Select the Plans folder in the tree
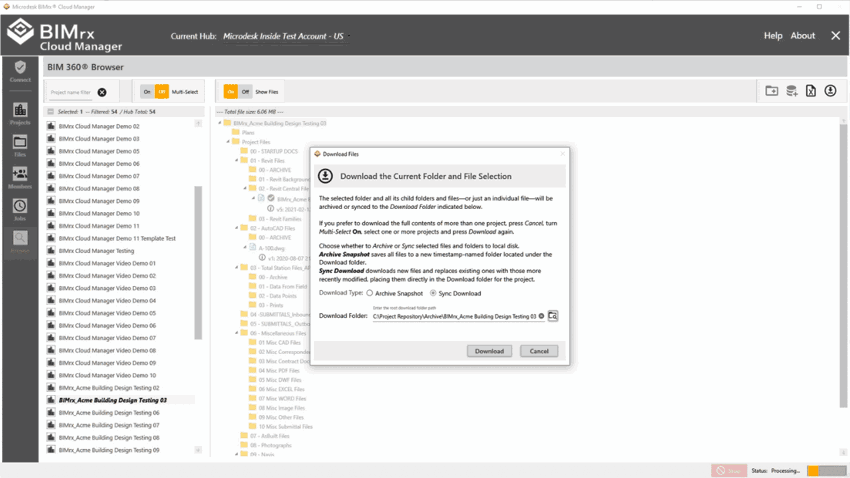Screen dimensions: 850x478 [248, 133]
